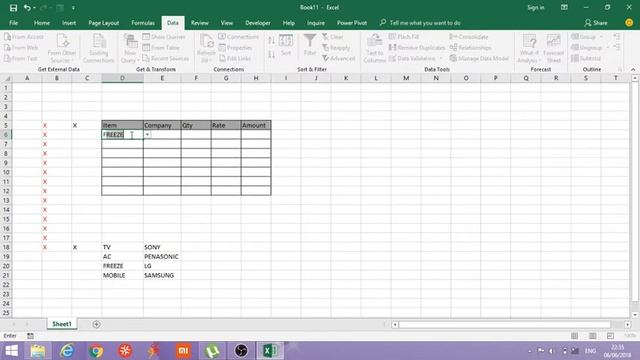This screenshot has width=640, height=360.
Task: Open the Developer tab
Action: coord(258,23)
